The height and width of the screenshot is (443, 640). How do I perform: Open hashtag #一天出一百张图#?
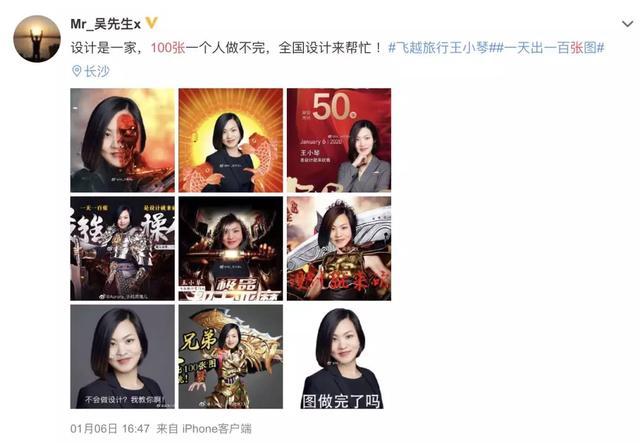pyautogui.click(x=547, y=48)
